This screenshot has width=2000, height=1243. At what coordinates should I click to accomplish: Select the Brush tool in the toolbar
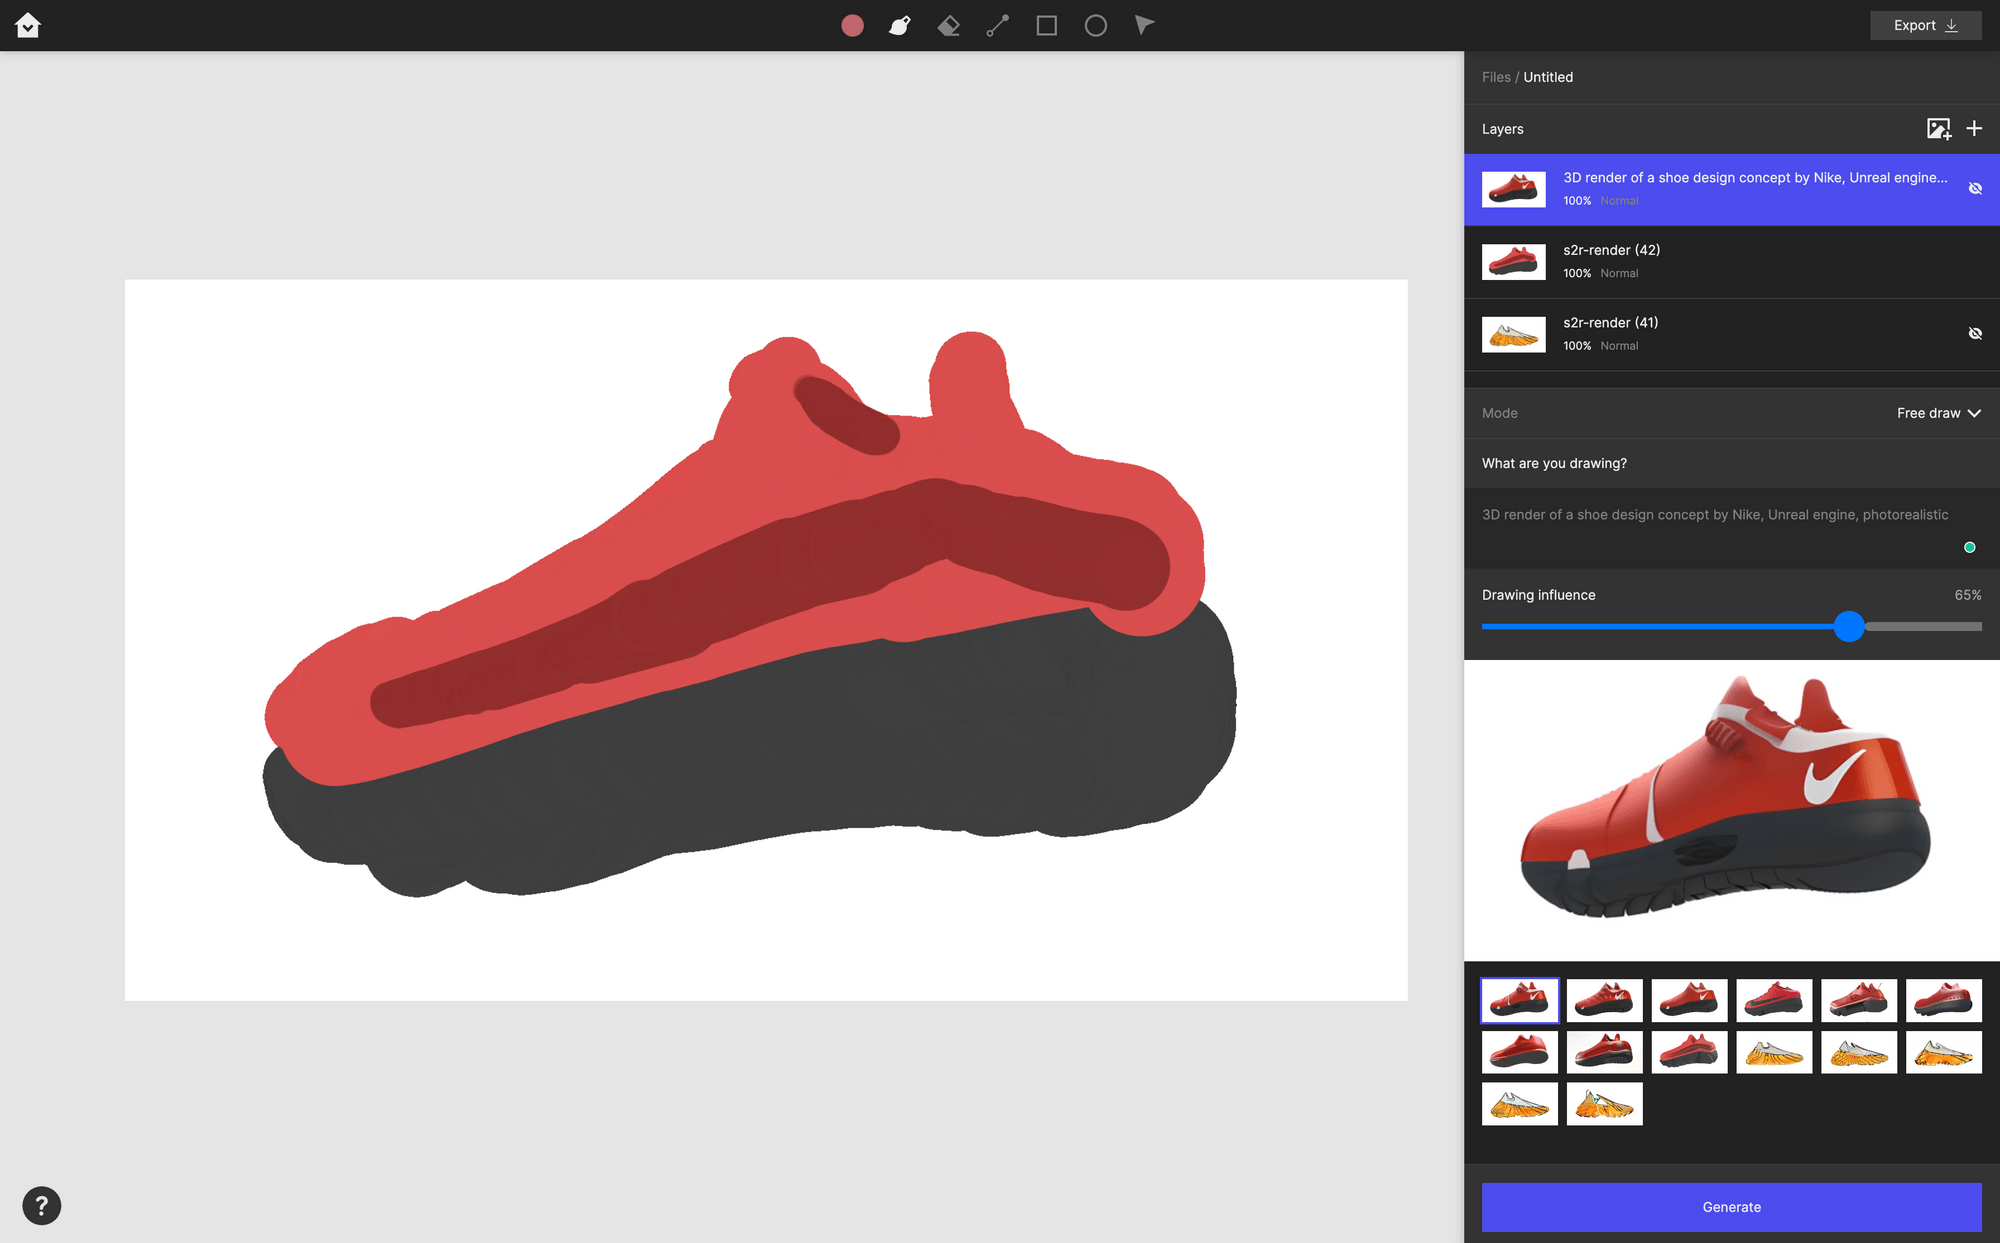tap(898, 25)
